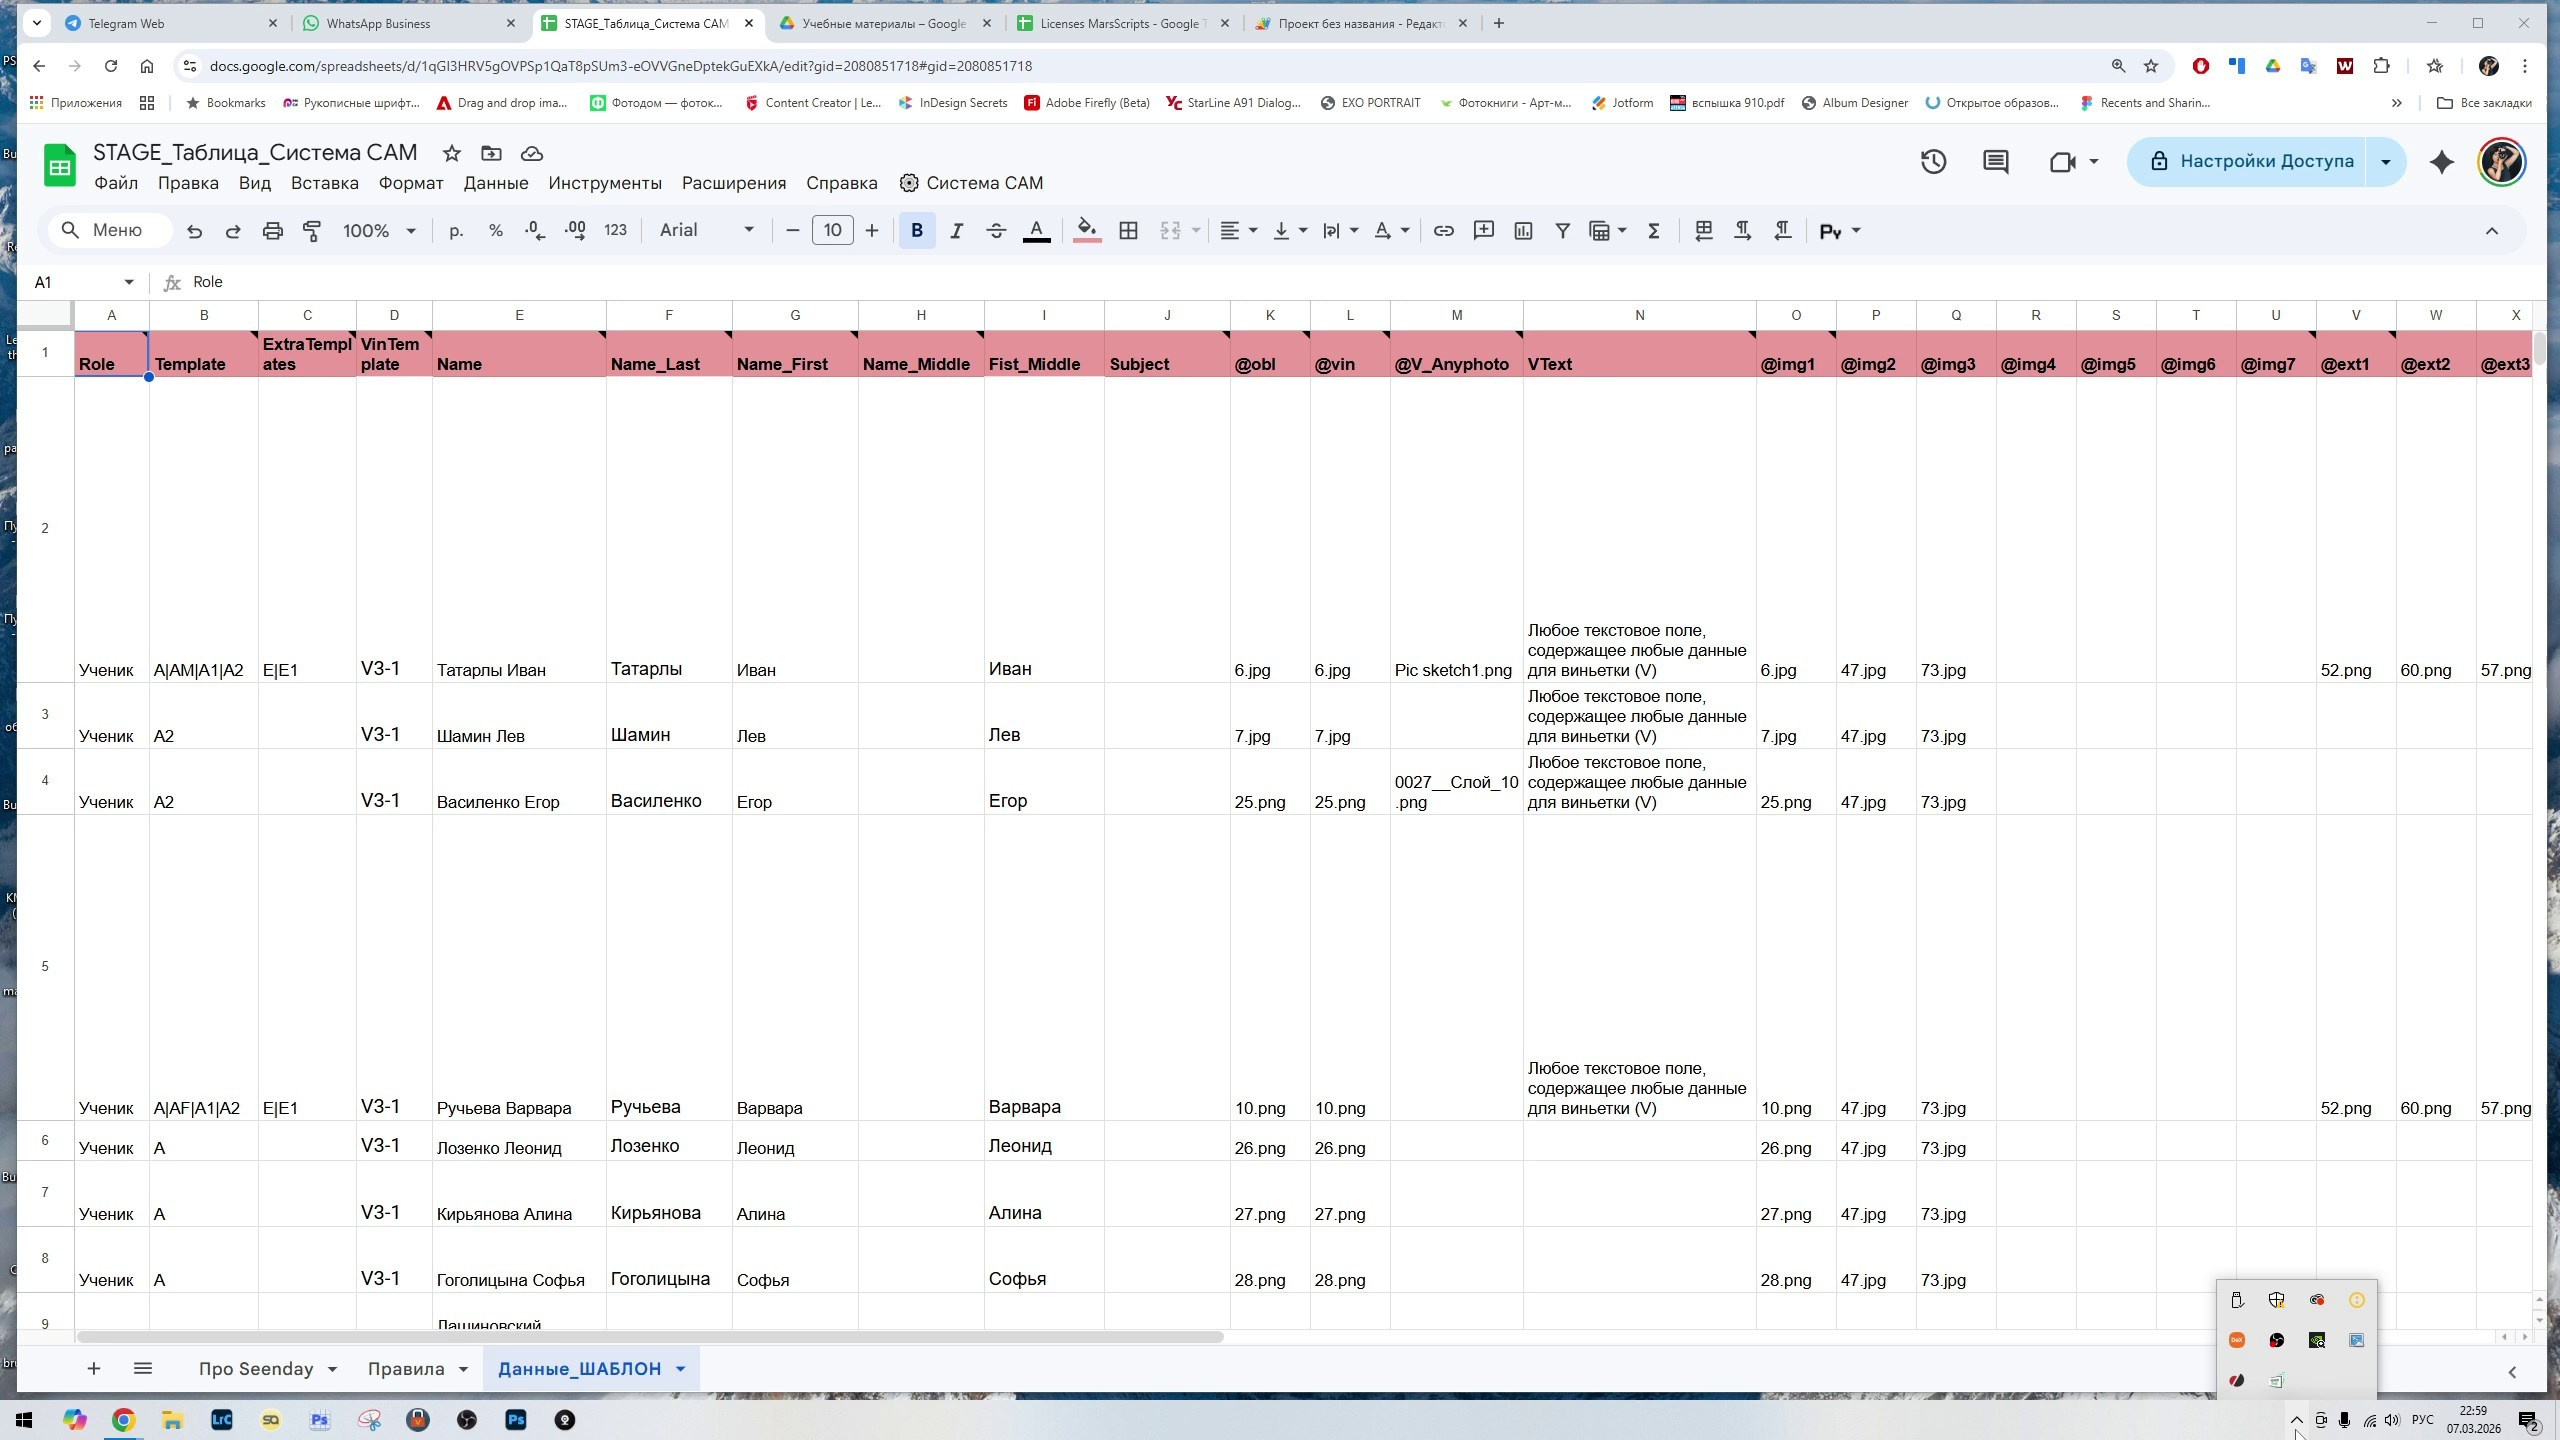Switch to the Правила sheet tab
The height and width of the screenshot is (1440, 2560).
(x=405, y=1369)
